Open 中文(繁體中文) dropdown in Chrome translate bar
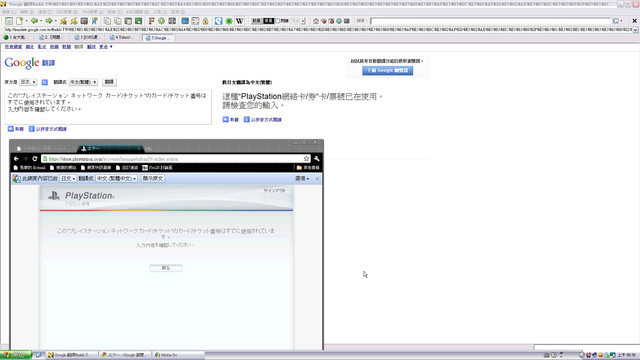Viewport: 640px width, 360px height. [116, 178]
